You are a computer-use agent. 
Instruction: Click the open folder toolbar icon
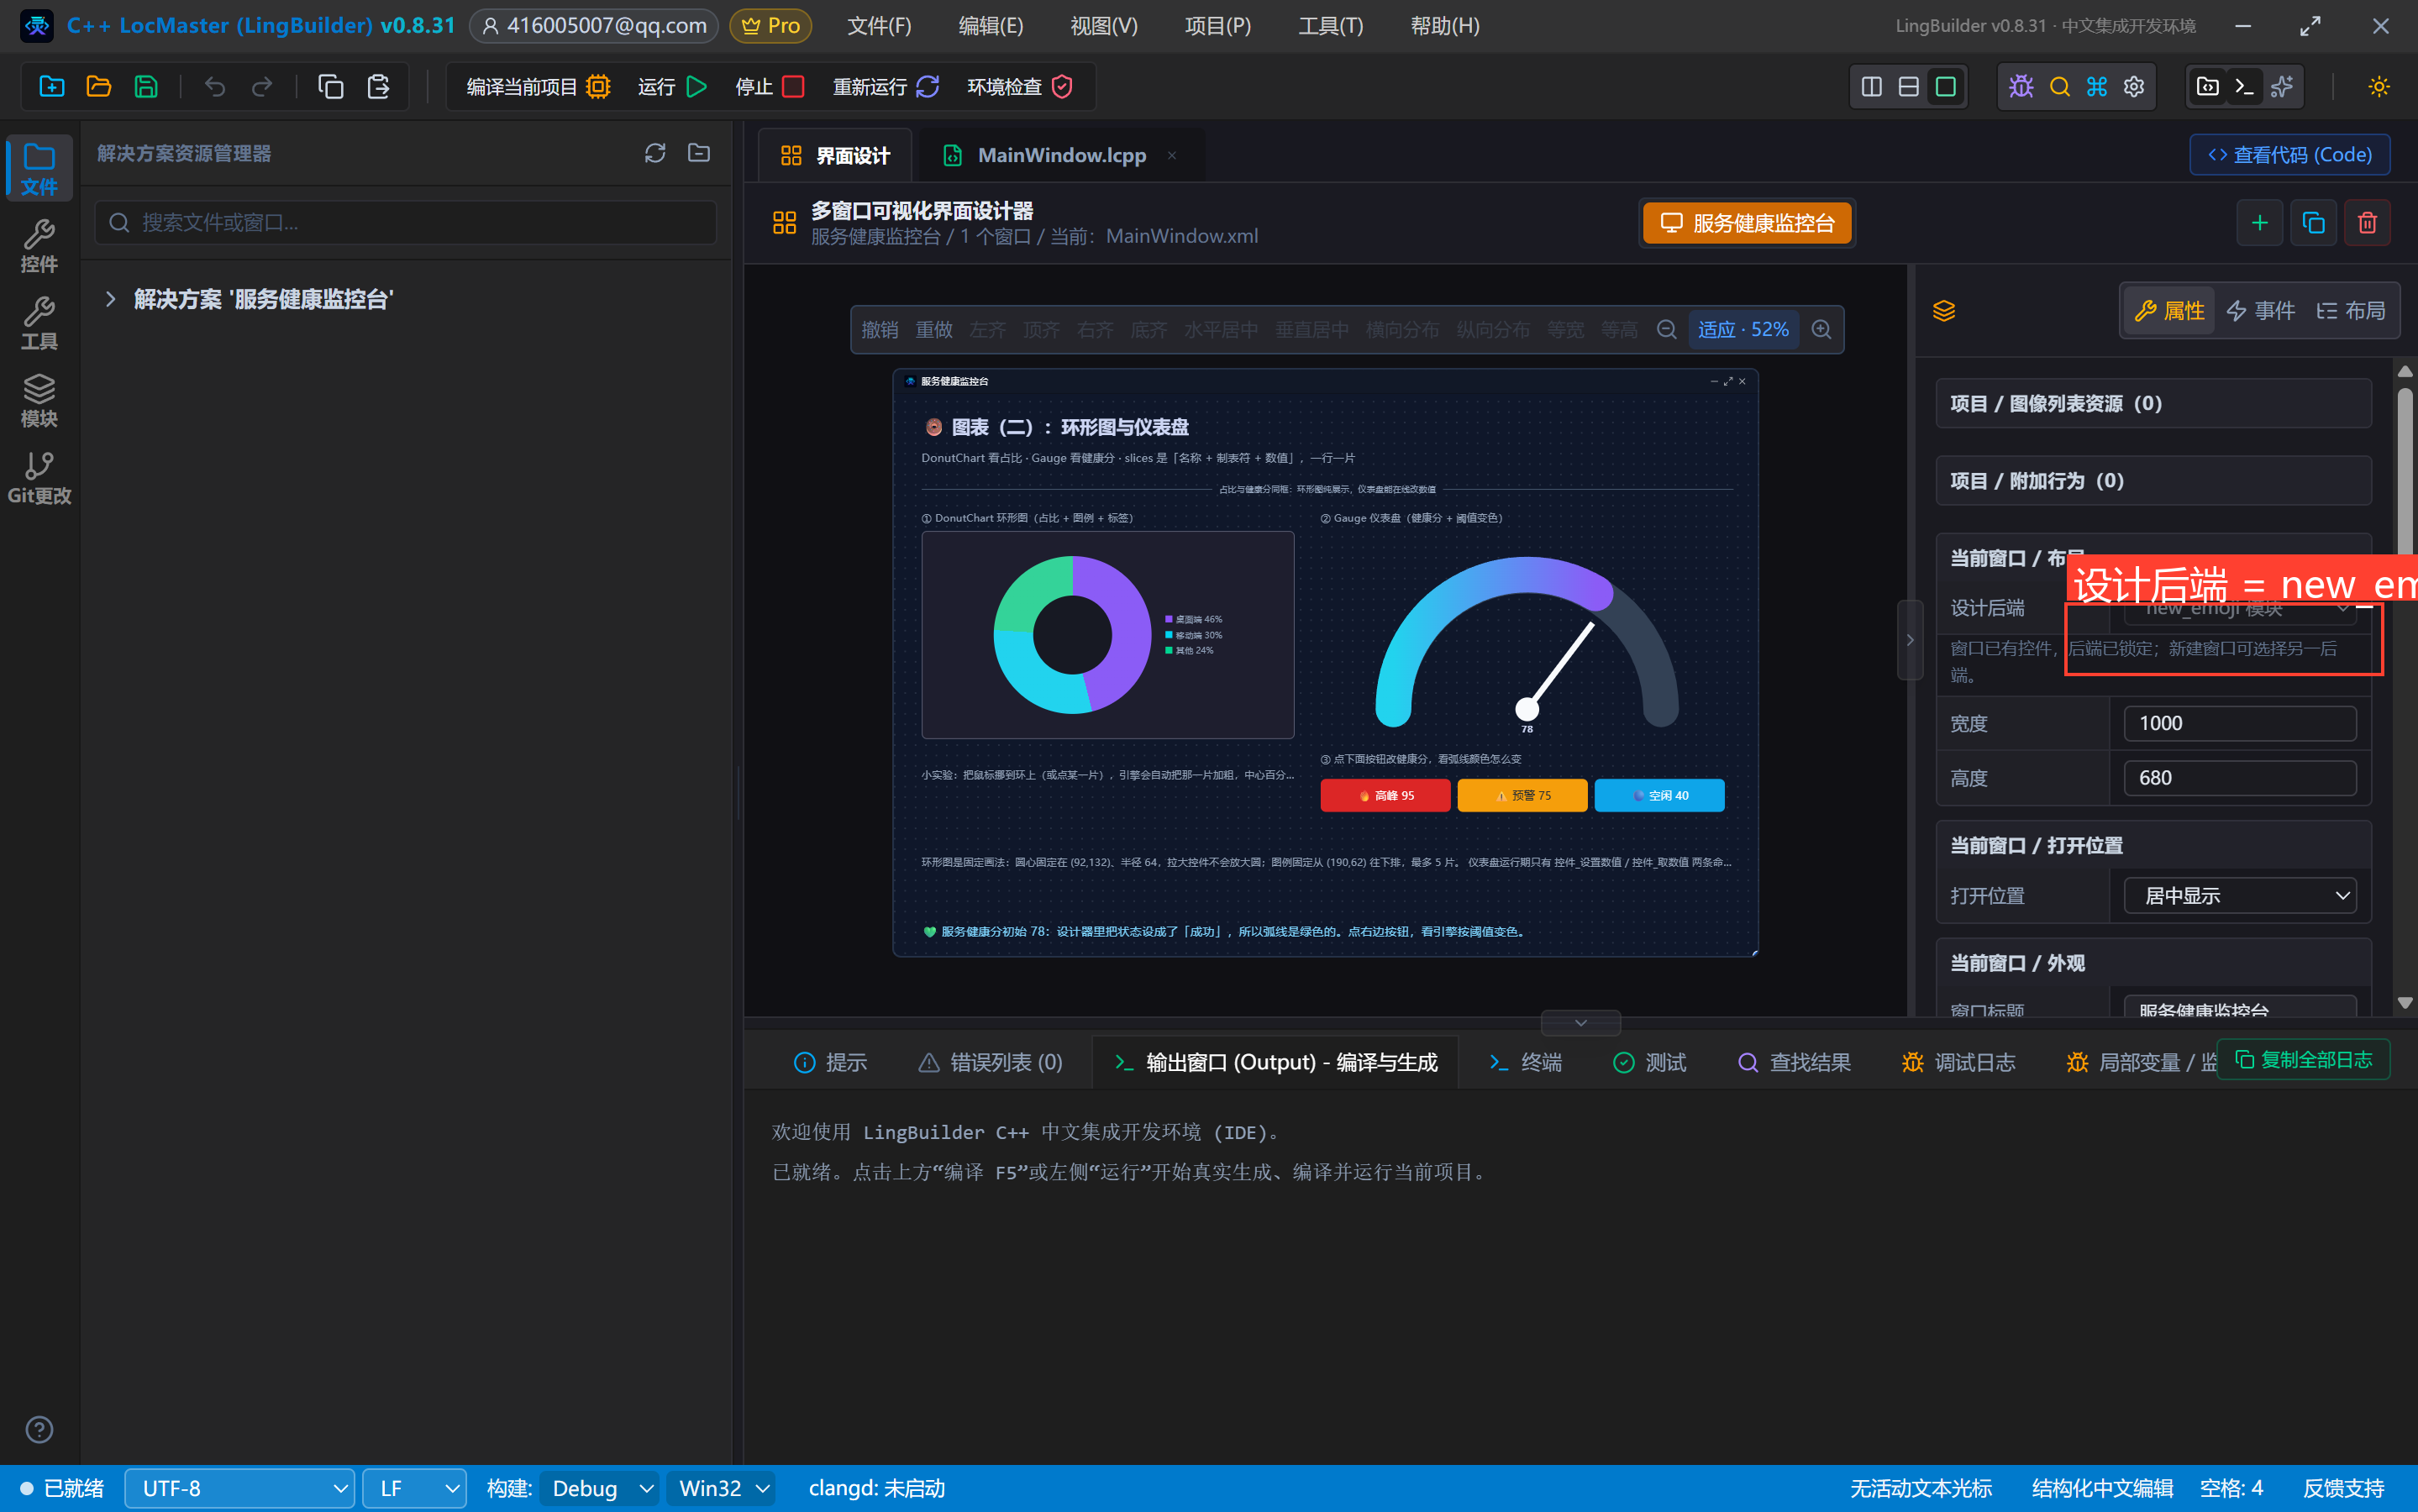(x=99, y=87)
